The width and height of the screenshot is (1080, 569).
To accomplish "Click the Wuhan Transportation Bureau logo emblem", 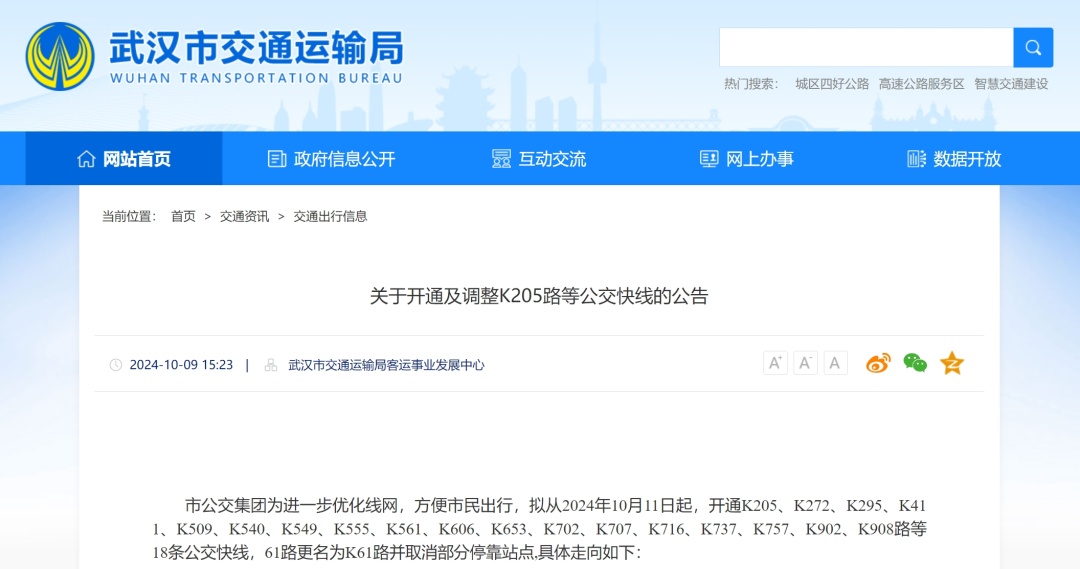I will pos(60,56).
